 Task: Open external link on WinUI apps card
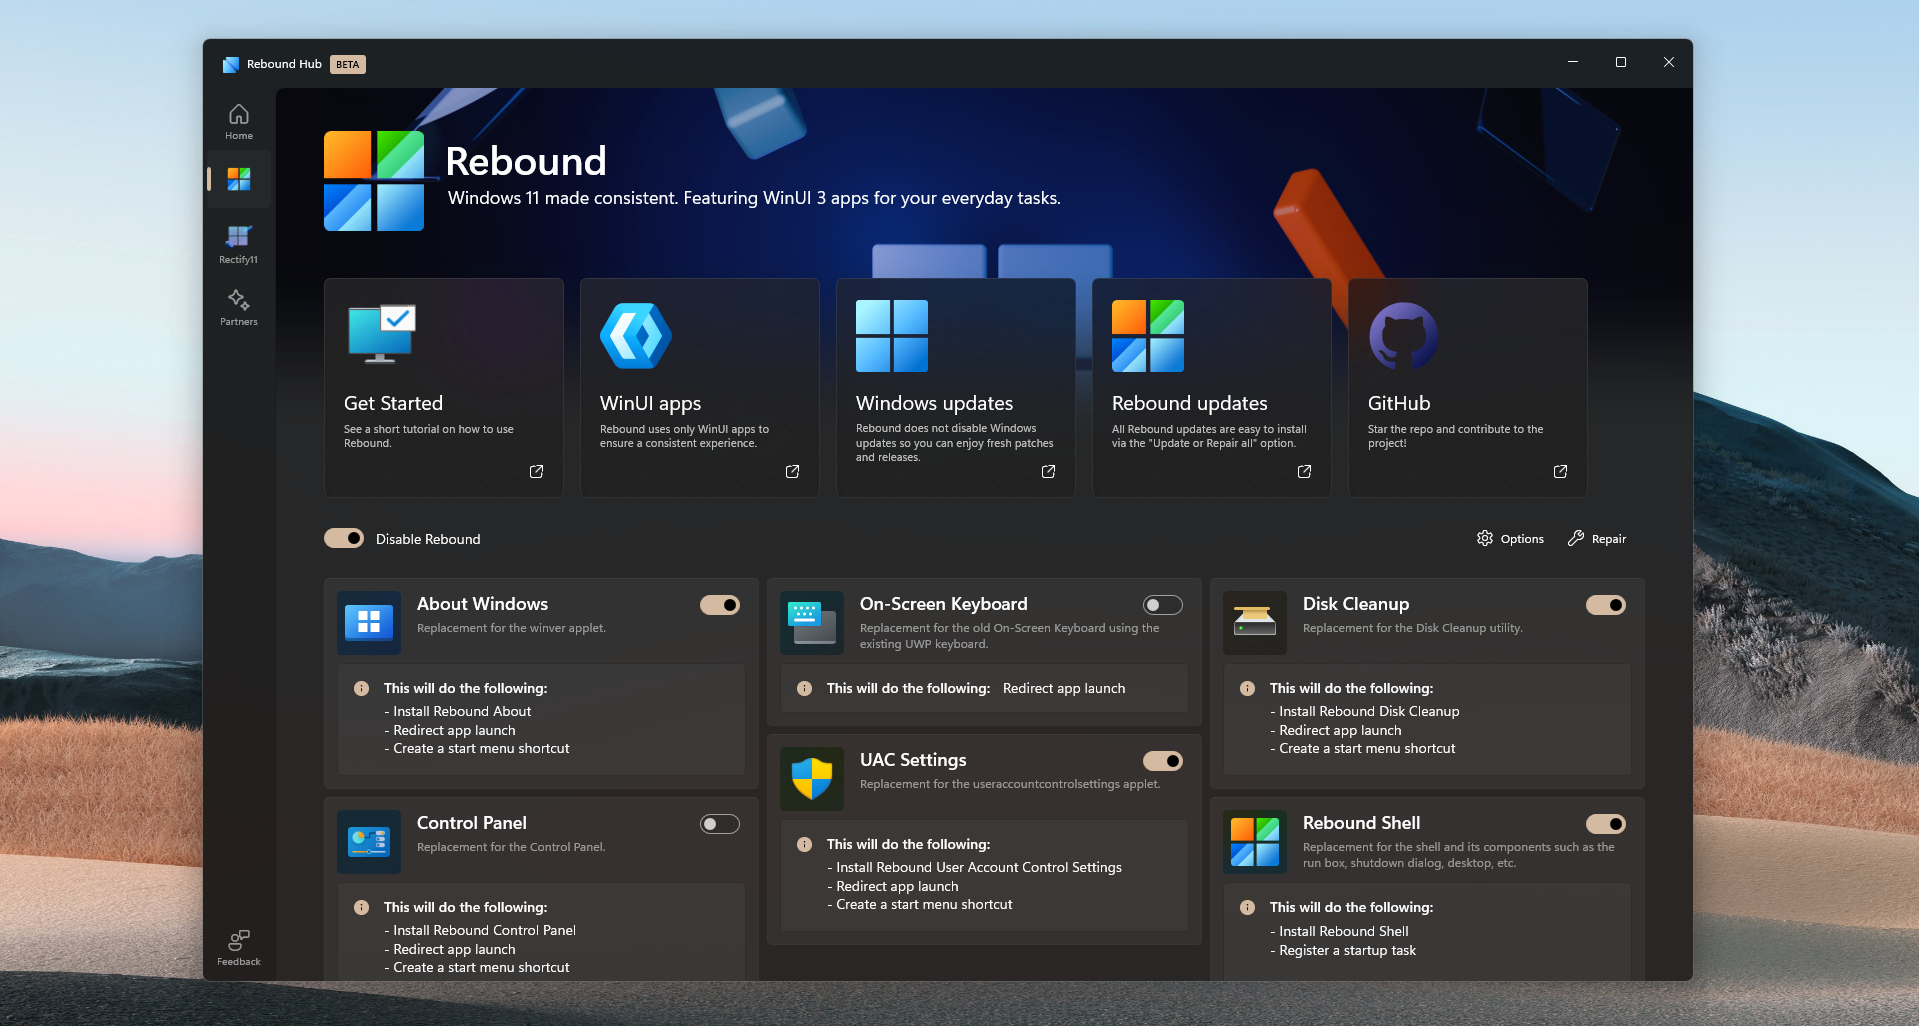(792, 471)
